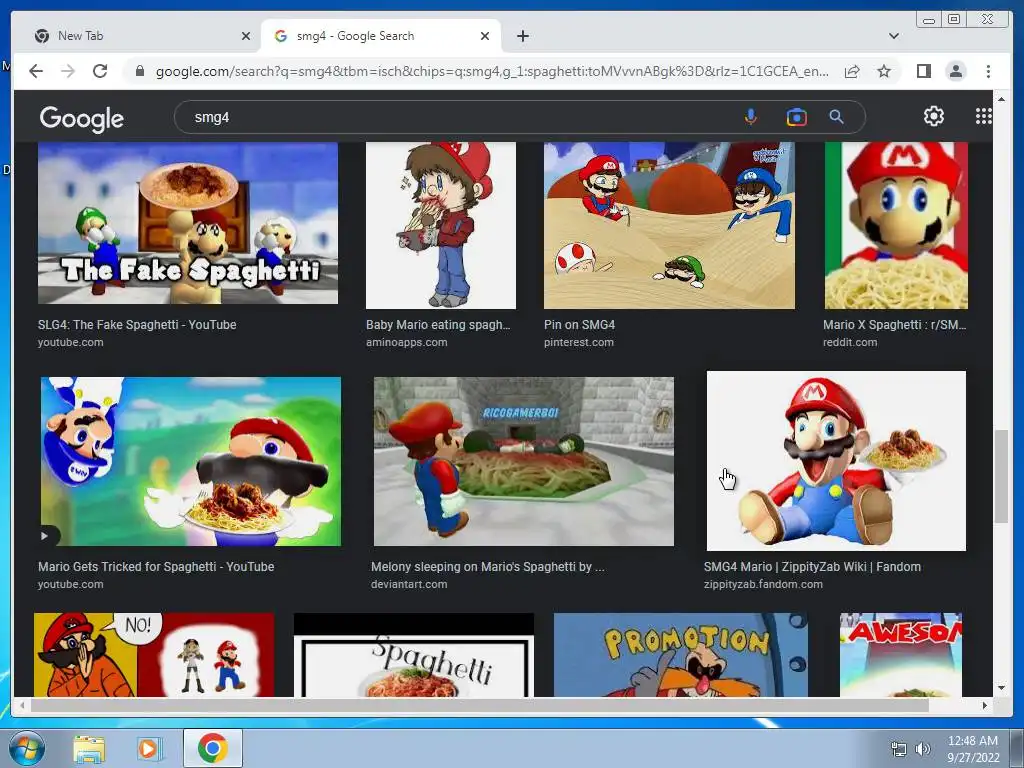Go to Google home via logo
Viewport: 1024px width, 768px height.
point(82,119)
